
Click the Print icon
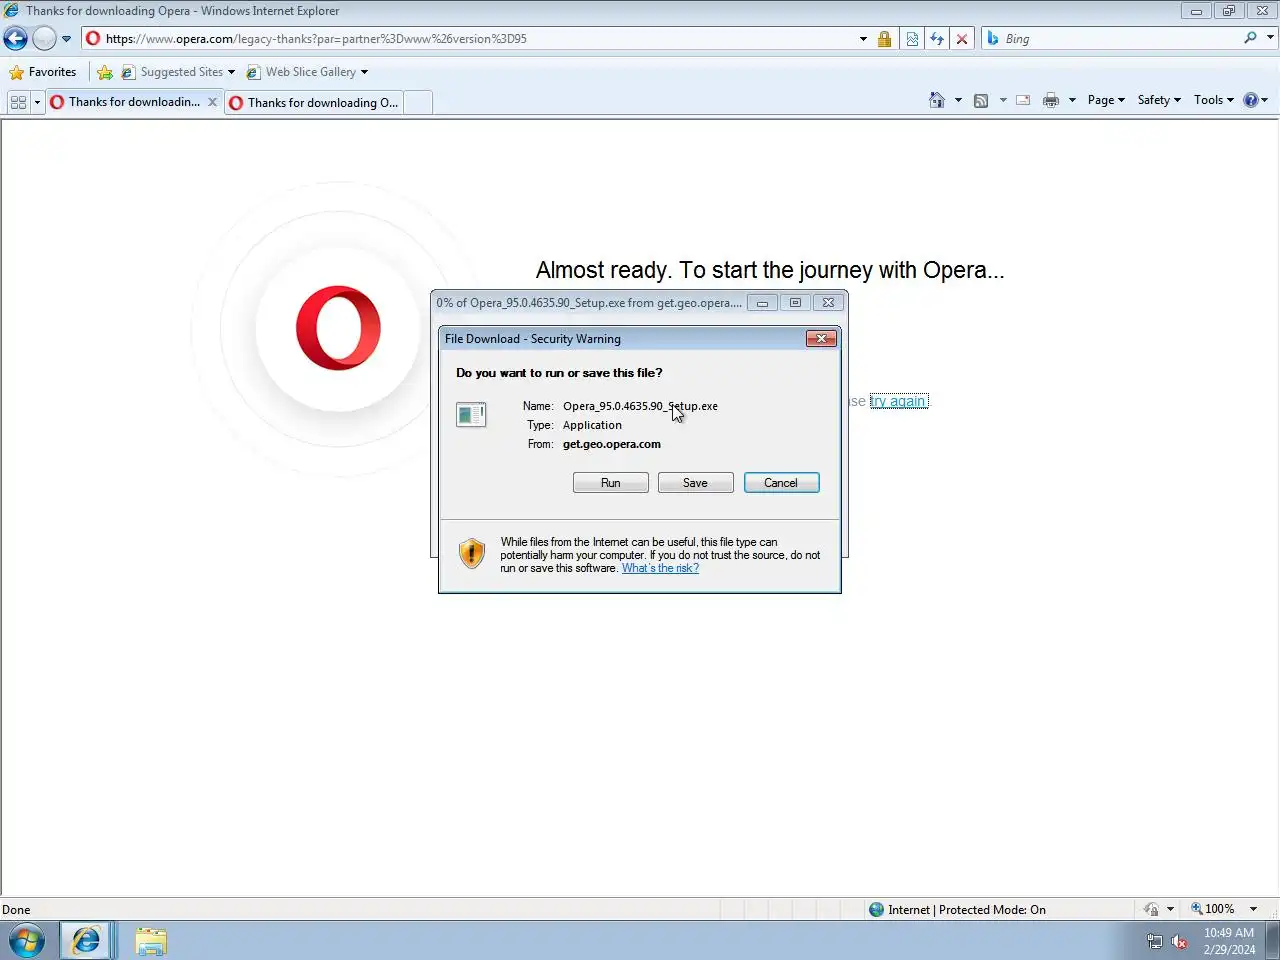click(x=1051, y=100)
